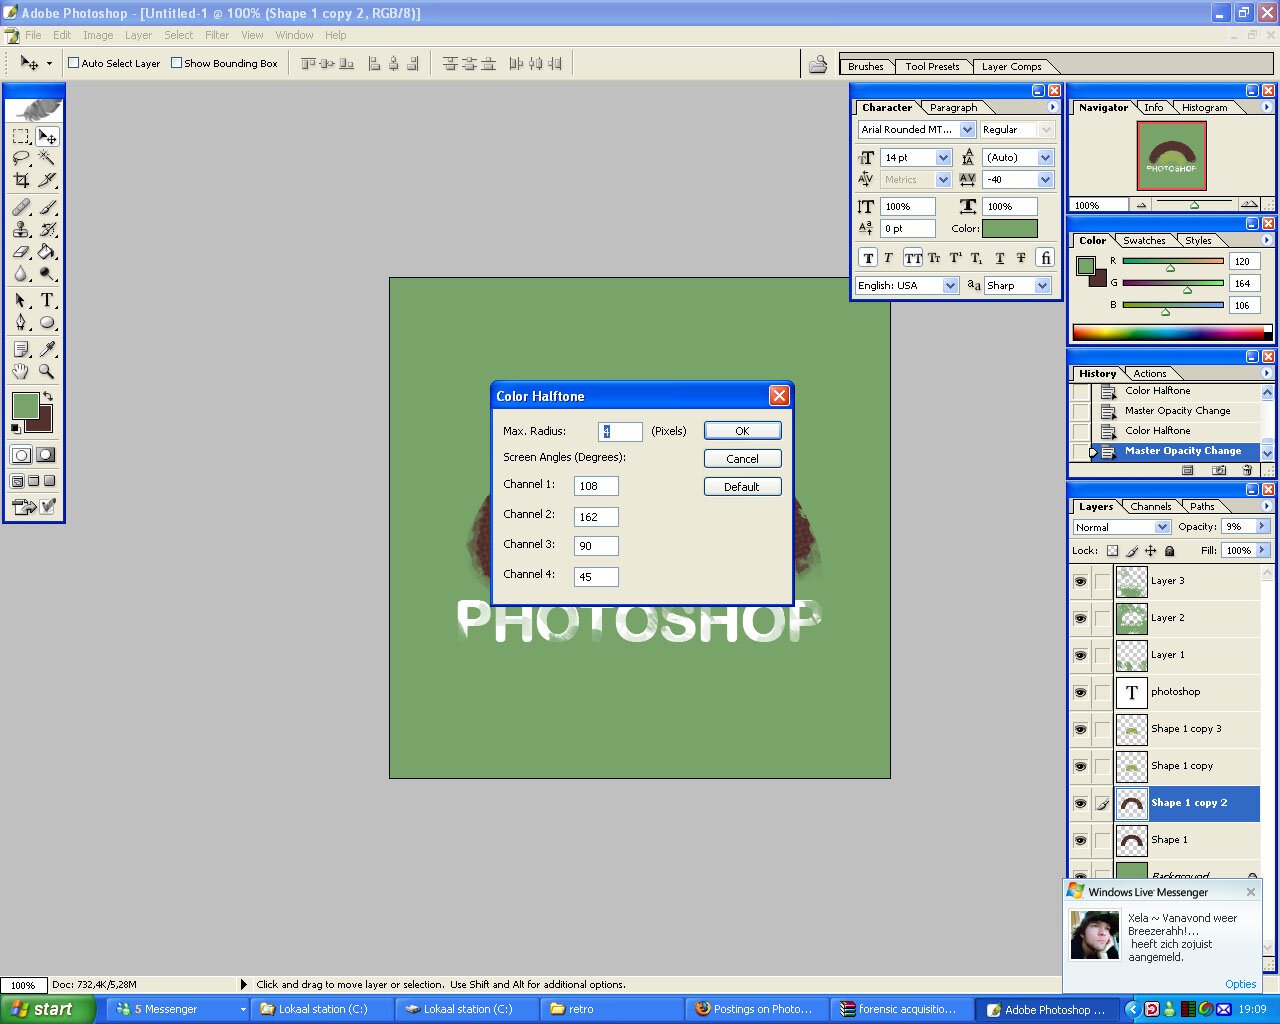
Task: Open the Image menu
Action: [x=98, y=35]
